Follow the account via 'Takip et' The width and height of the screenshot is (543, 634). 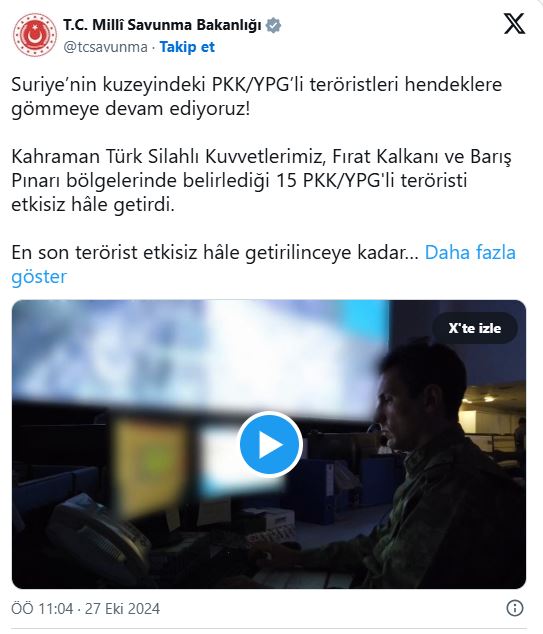(x=187, y=47)
